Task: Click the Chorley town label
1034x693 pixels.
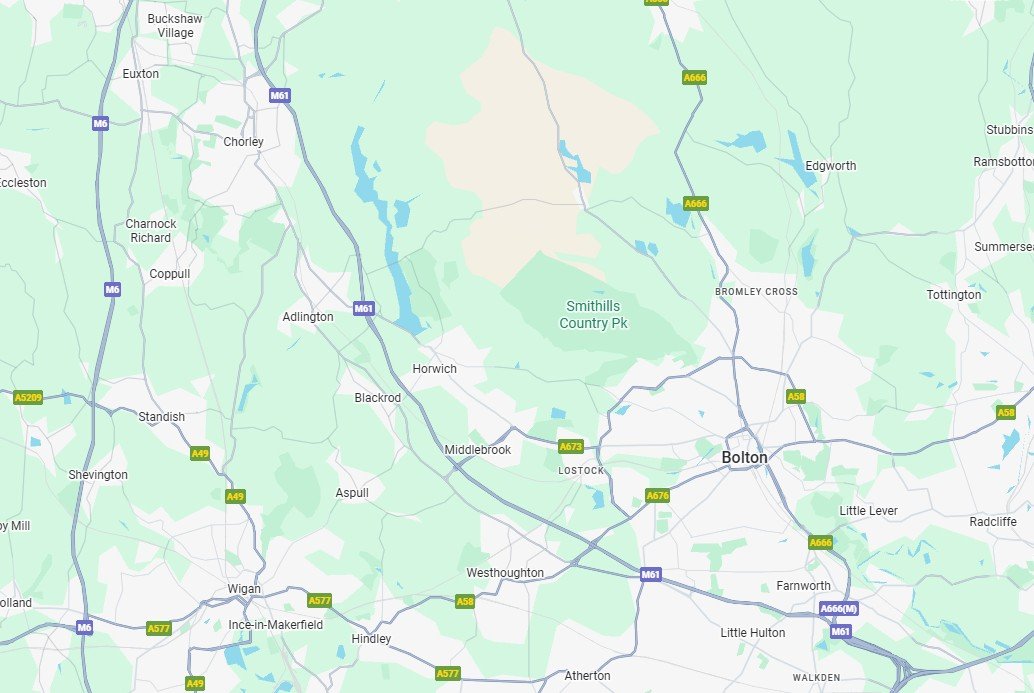Action: click(243, 142)
